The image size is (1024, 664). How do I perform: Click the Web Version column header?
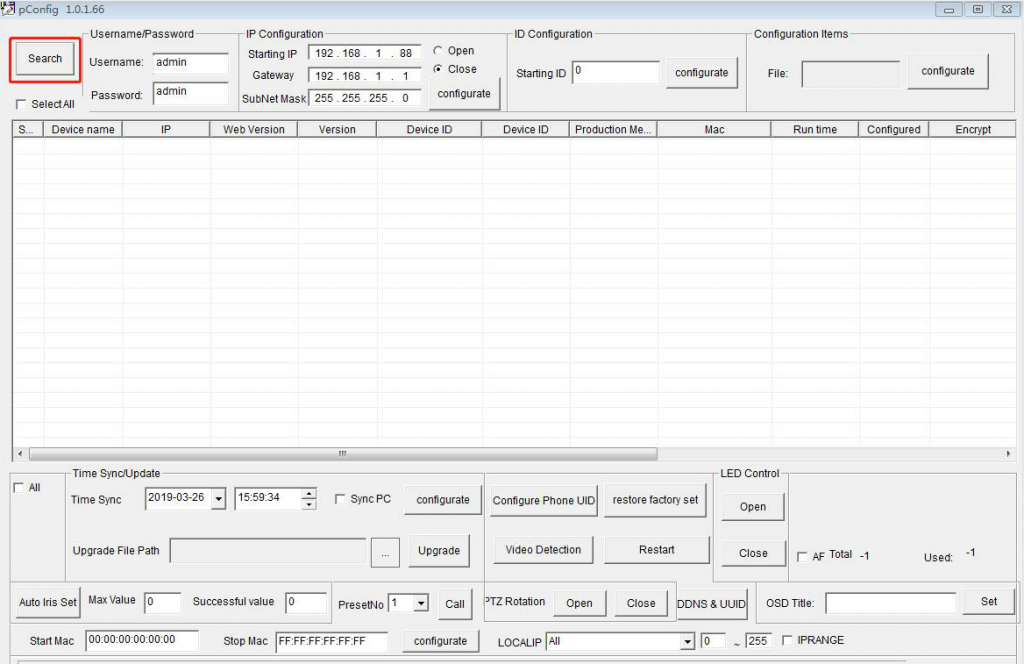pyautogui.click(x=254, y=129)
